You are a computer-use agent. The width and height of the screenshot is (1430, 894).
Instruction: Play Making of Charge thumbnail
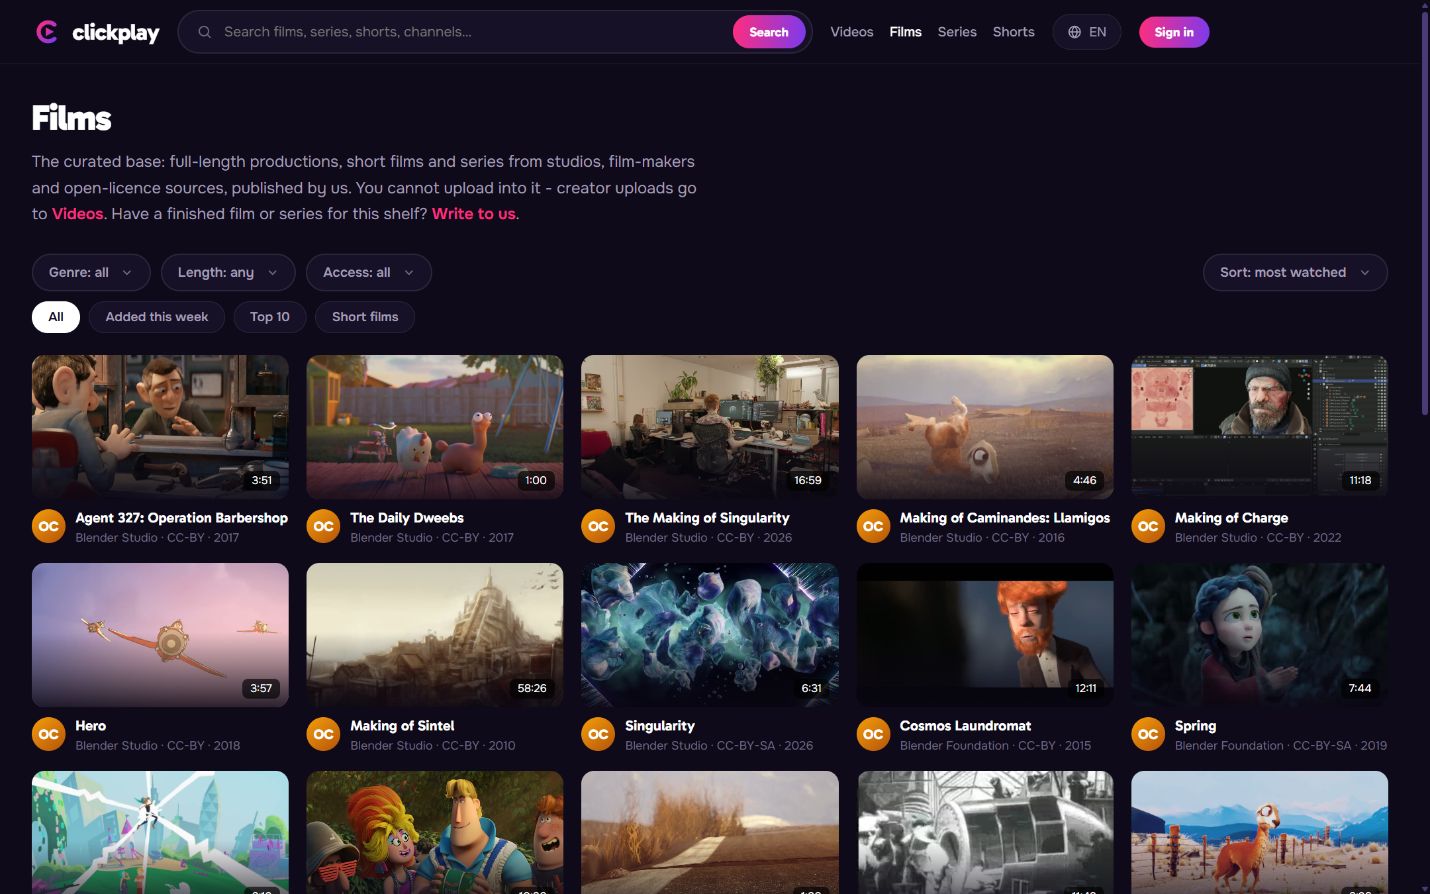pyautogui.click(x=1259, y=427)
